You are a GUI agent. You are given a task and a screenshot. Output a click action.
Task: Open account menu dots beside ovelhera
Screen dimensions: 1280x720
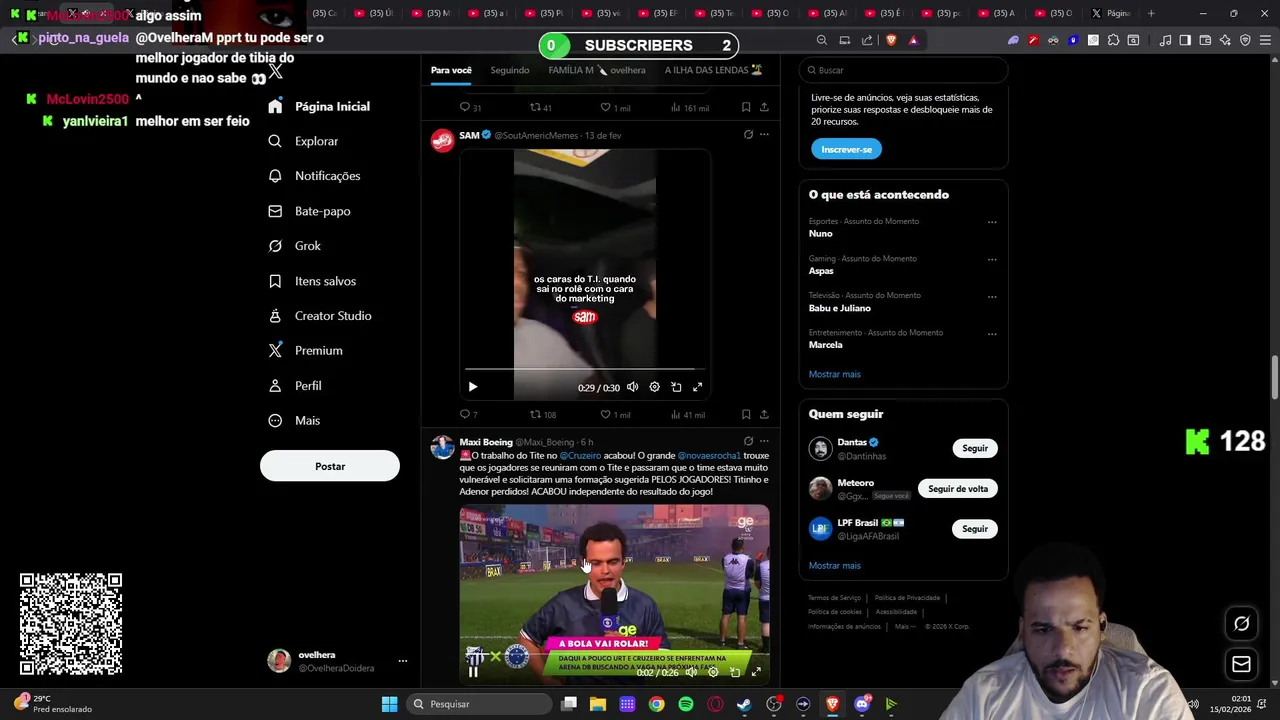402,661
